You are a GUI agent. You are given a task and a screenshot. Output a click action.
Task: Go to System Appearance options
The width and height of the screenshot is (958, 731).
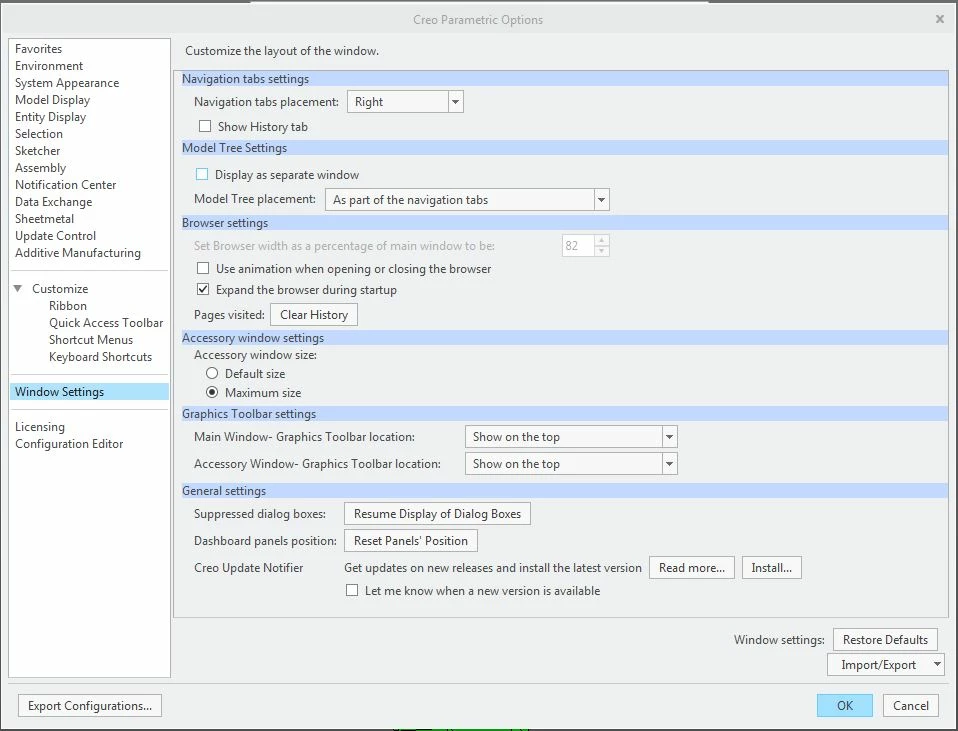[x=67, y=83]
